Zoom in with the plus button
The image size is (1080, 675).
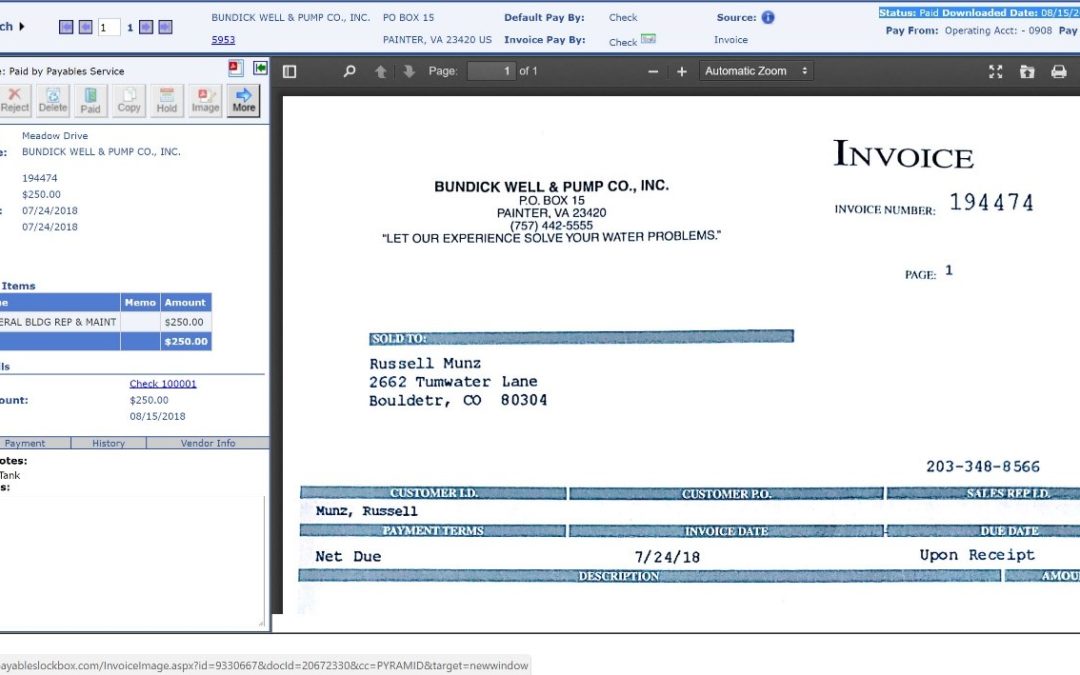(x=682, y=71)
